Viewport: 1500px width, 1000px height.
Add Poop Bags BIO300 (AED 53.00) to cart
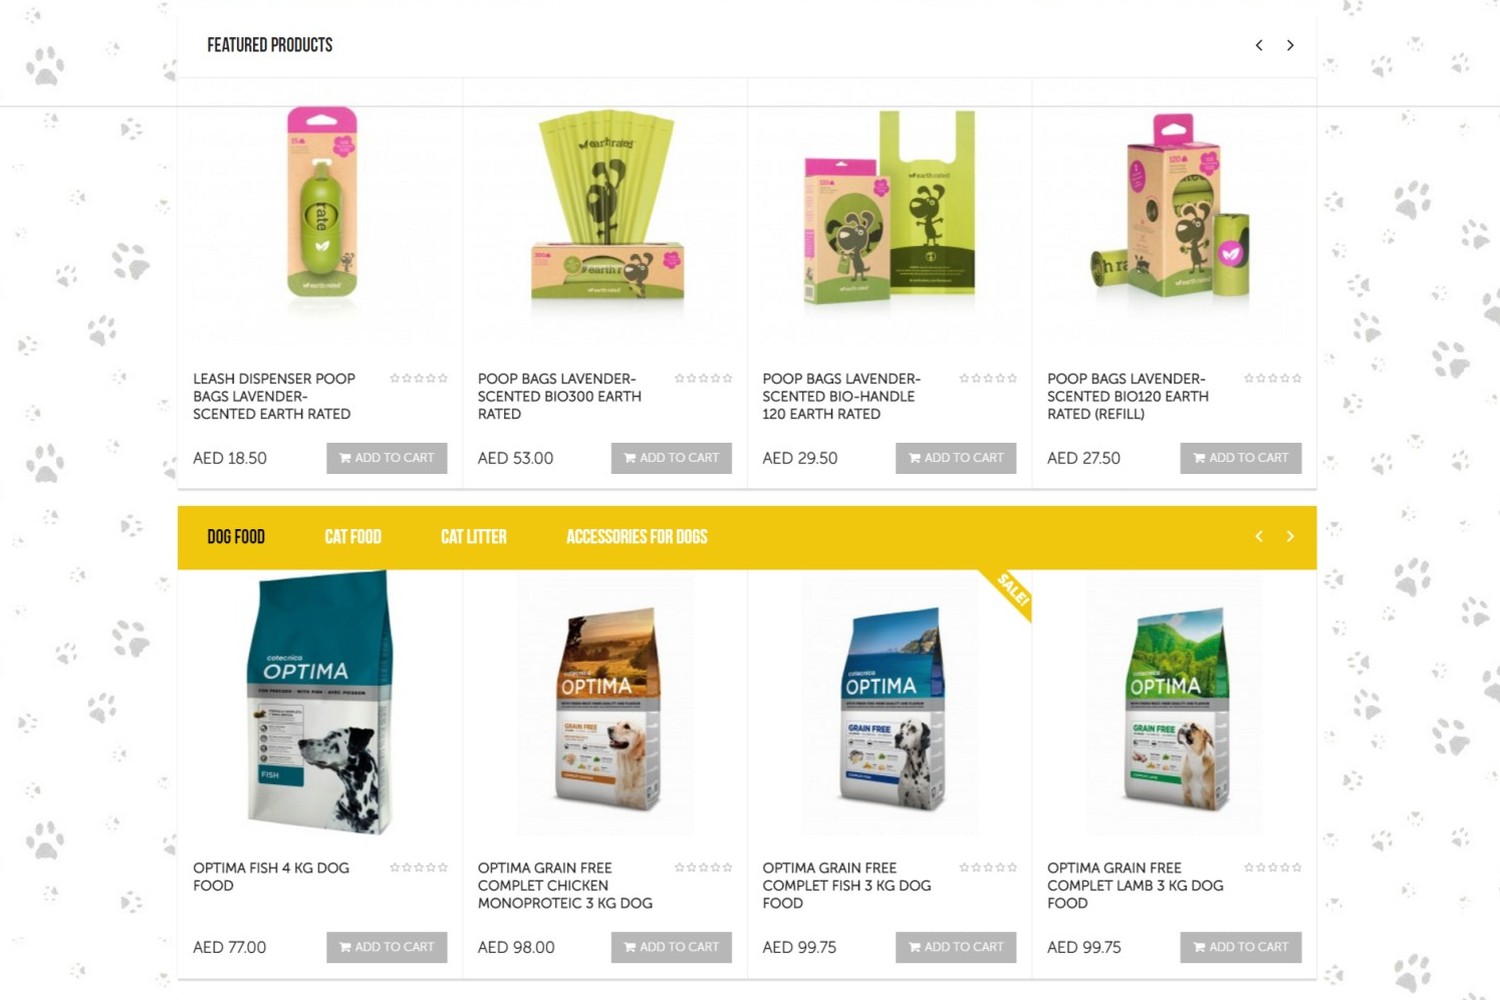pos(671,458)
